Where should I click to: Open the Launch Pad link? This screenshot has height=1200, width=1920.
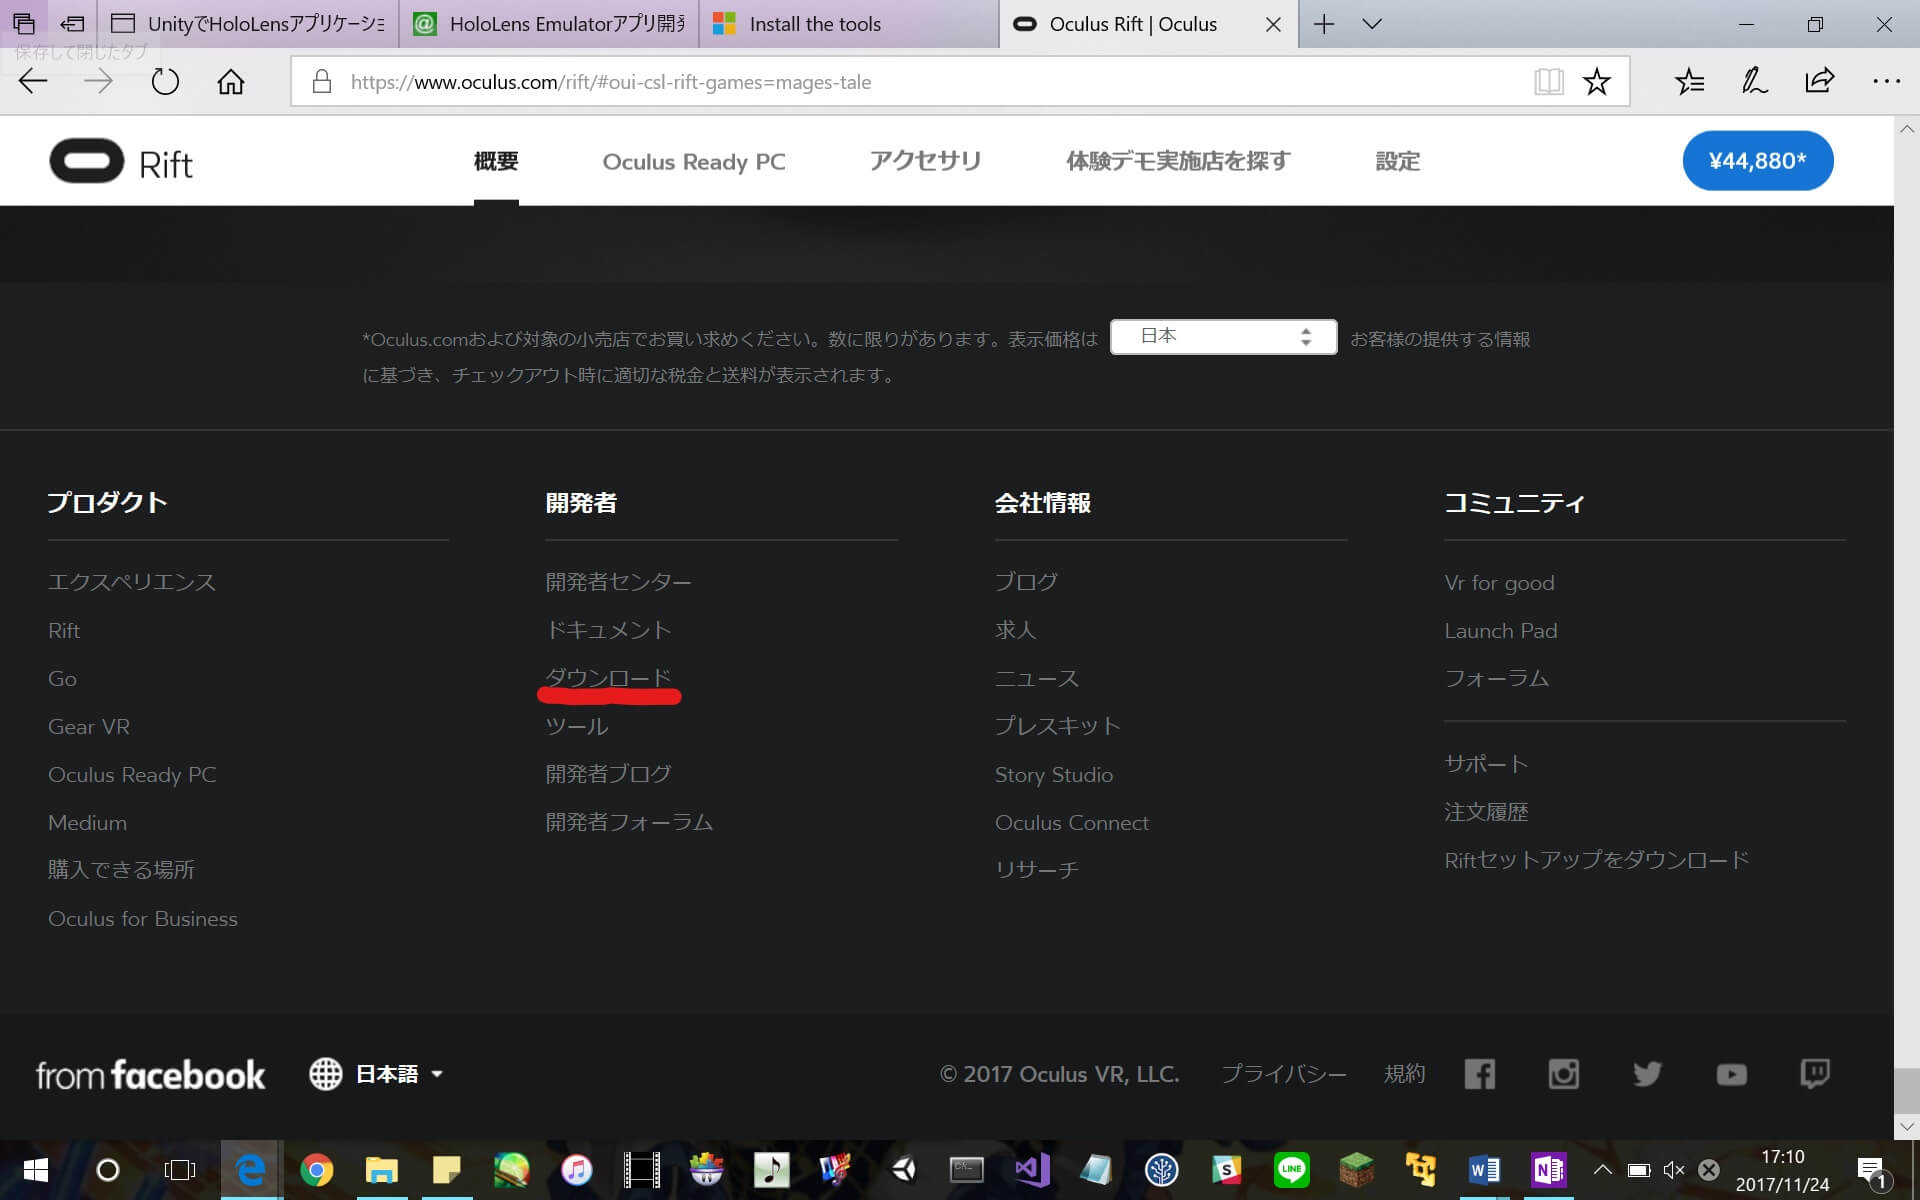1501,631
